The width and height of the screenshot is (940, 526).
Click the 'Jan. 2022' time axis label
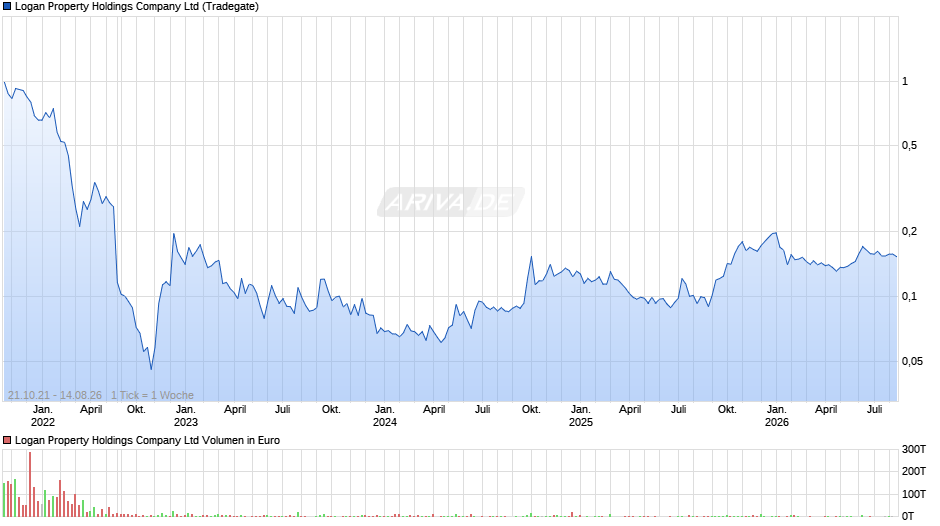coord(43,416)
